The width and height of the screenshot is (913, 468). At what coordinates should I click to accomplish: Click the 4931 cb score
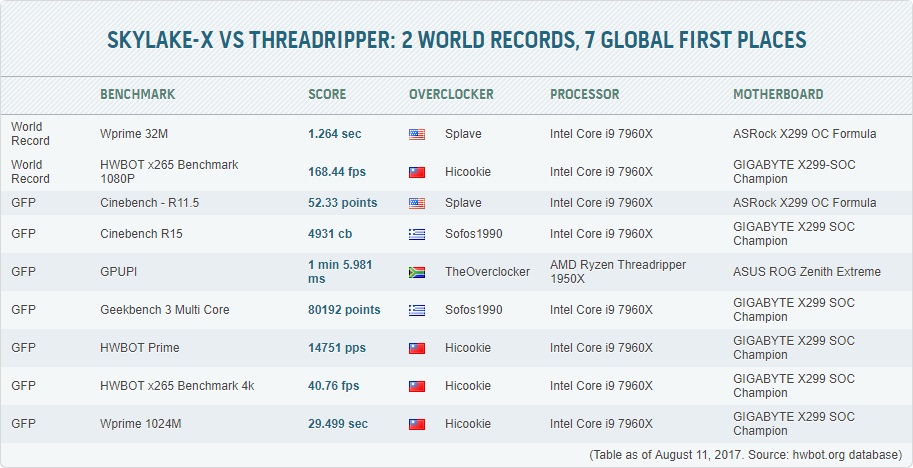pyautogui.click(x=330, y=234)
